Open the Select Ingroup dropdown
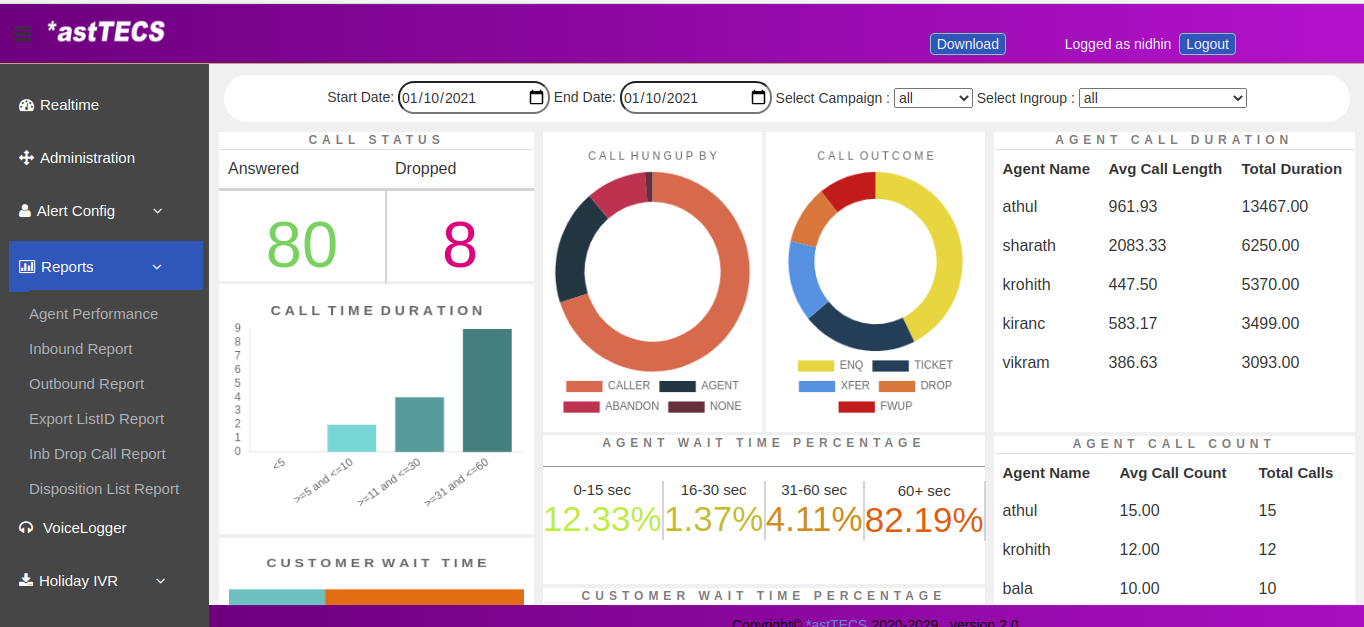The image size is (1364, 627). 1162,98
